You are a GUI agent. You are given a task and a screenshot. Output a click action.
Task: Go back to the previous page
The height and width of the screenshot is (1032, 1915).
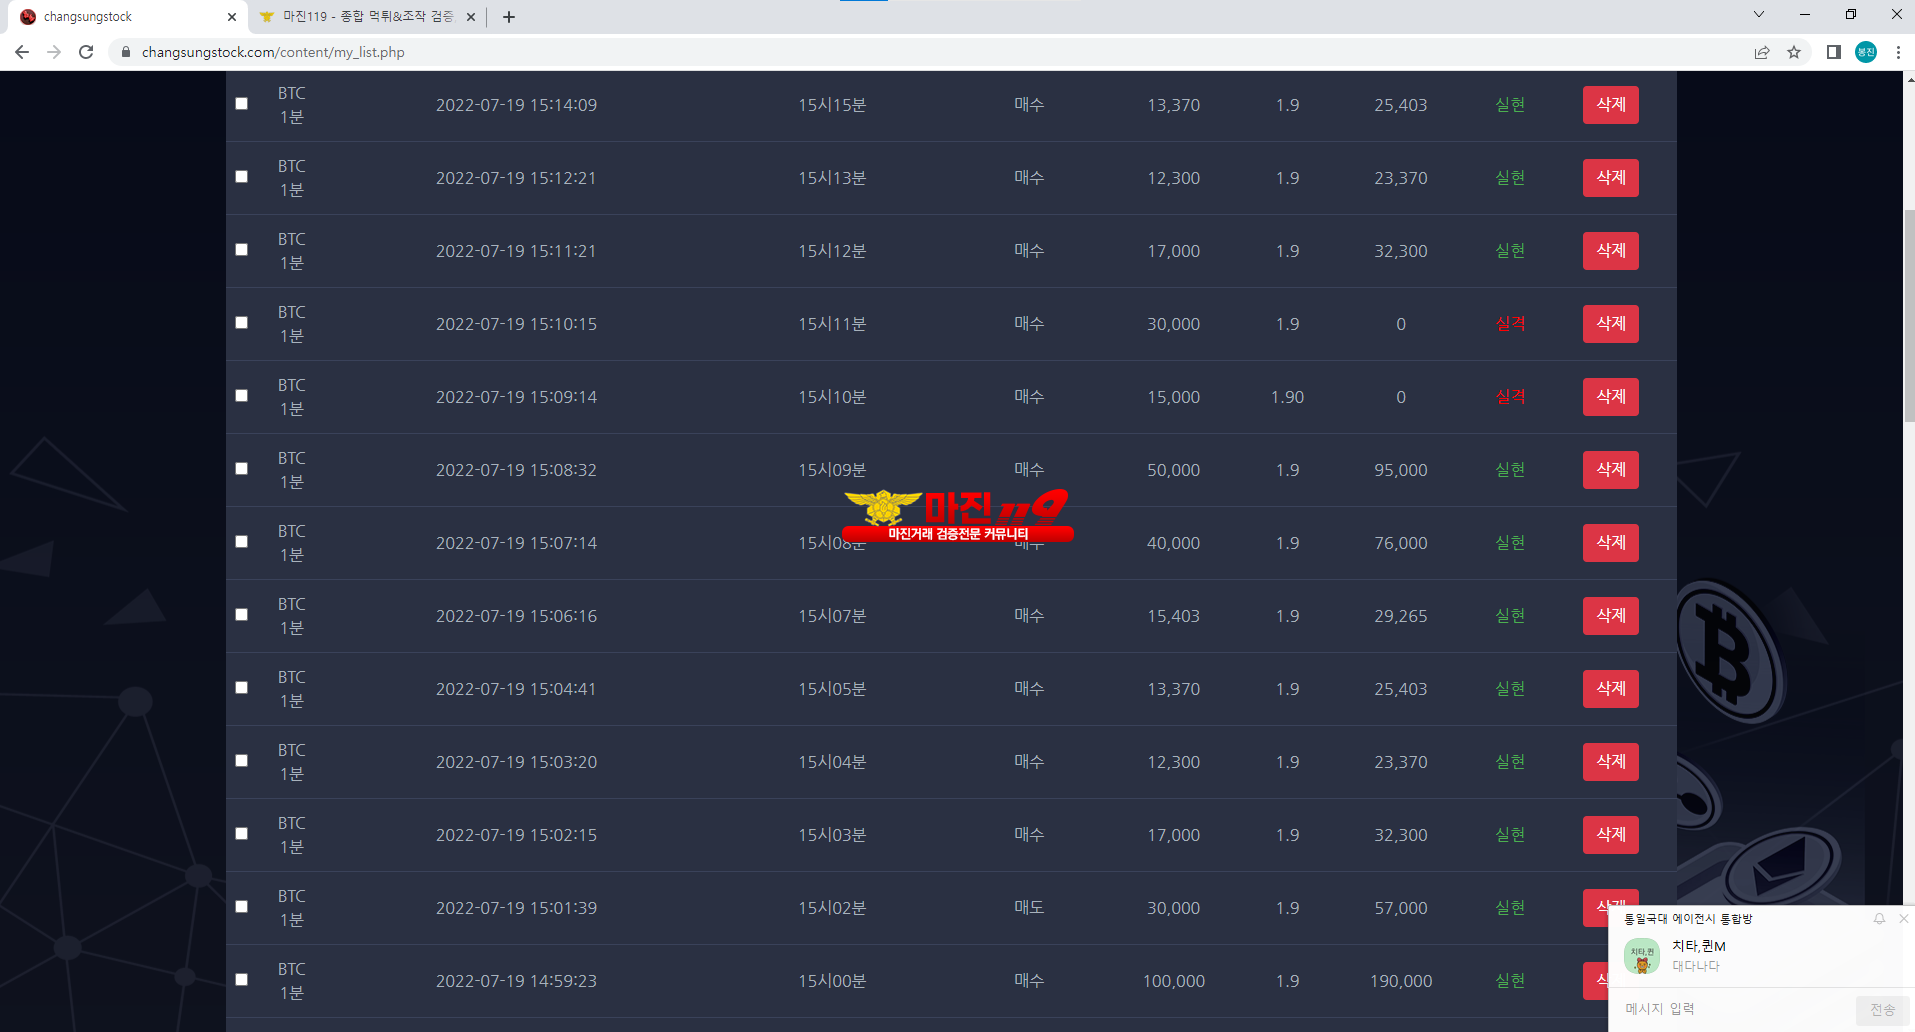tap(22, 52)
